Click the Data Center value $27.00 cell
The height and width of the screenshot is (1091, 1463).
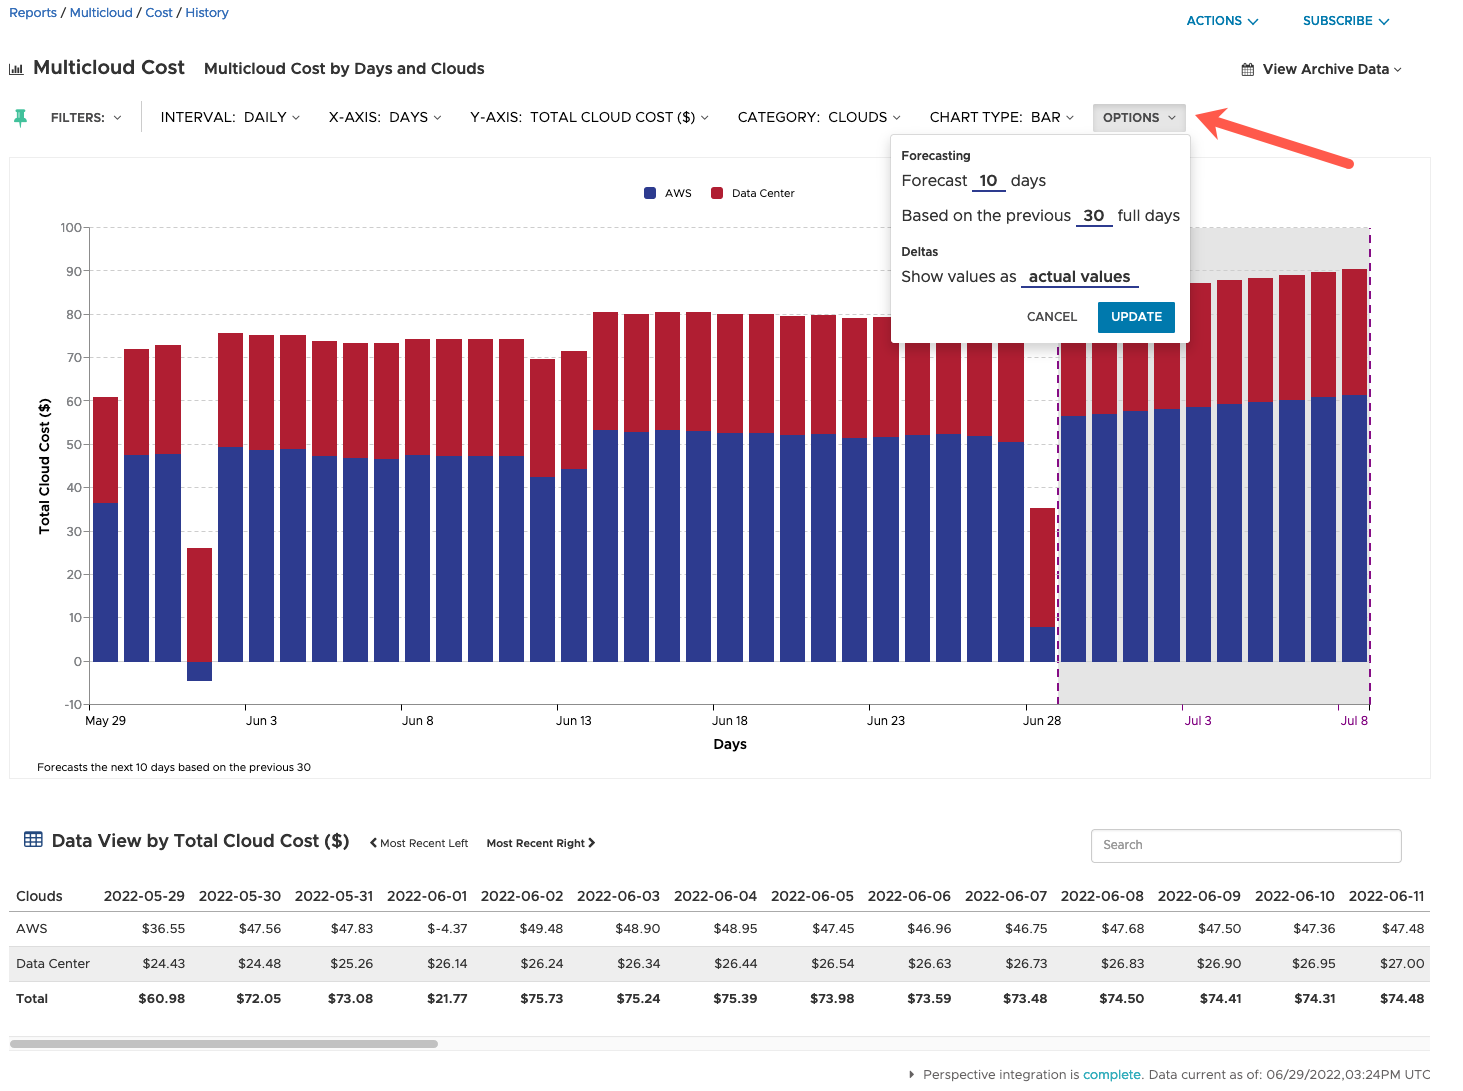(x=1402, y=963)
